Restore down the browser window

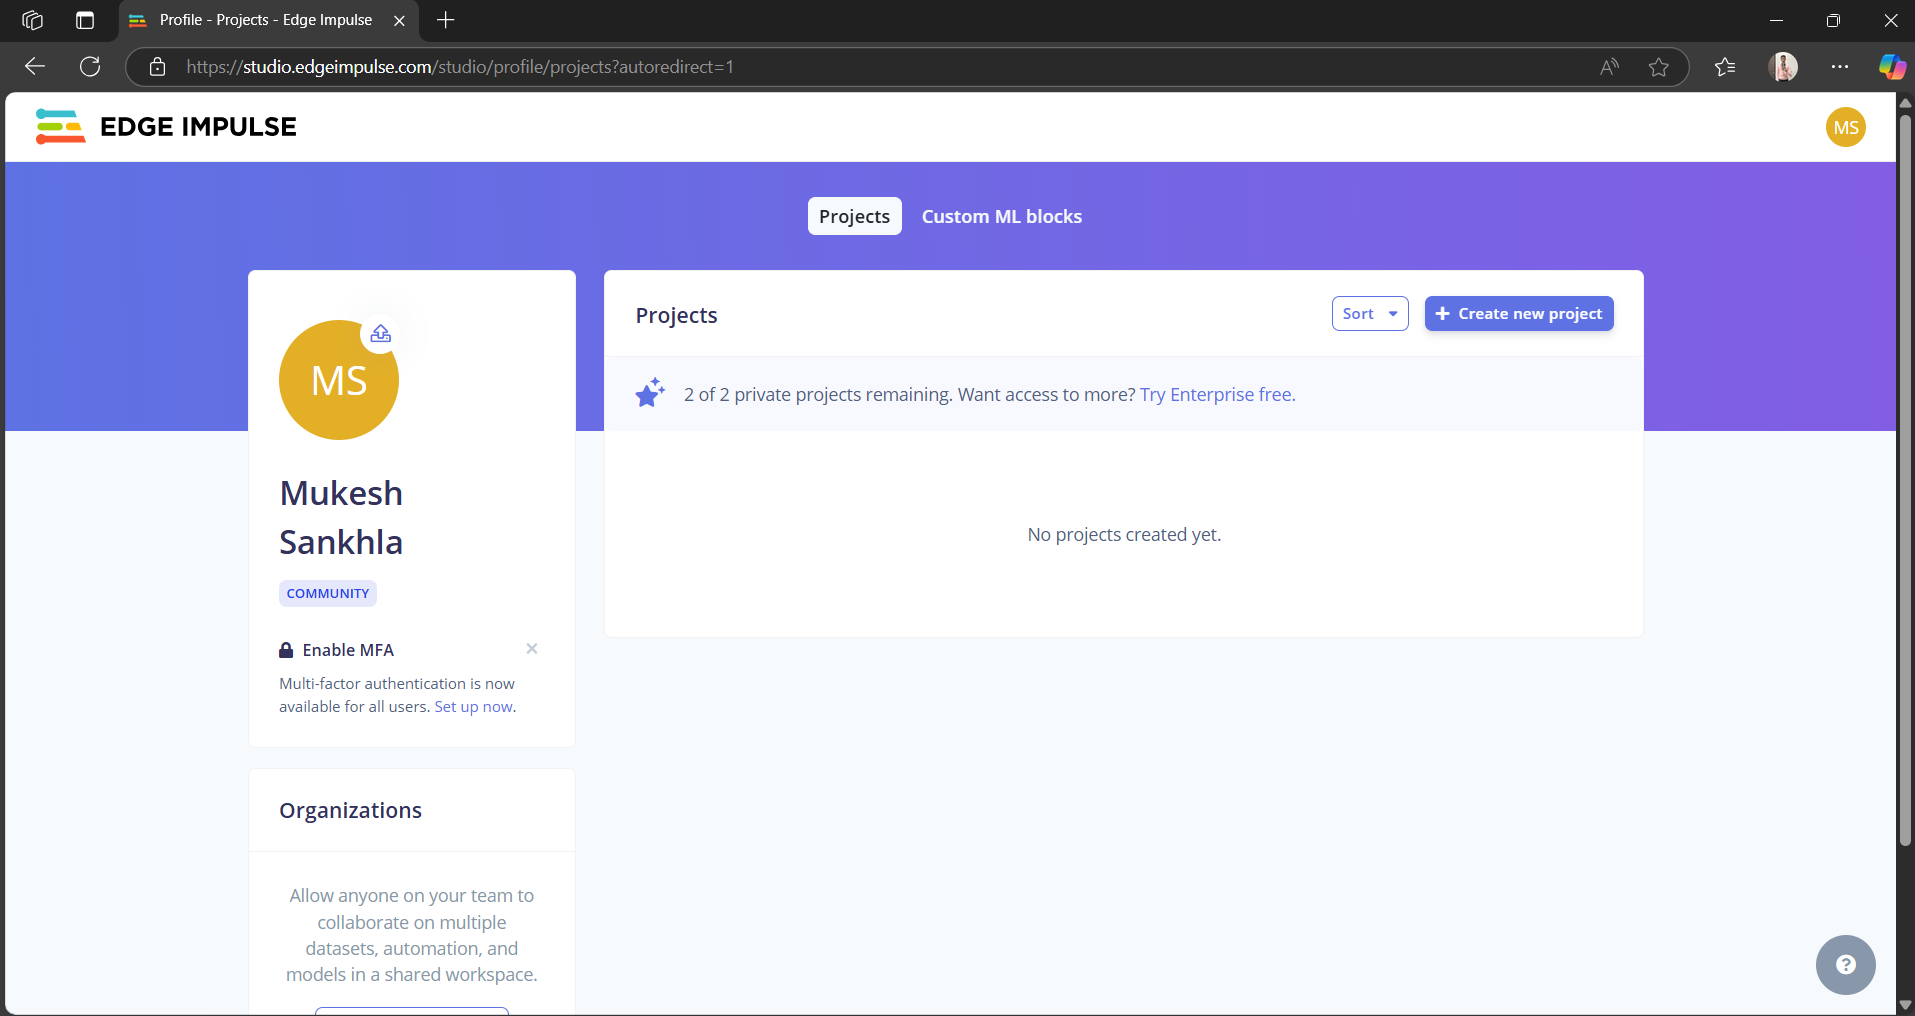click(x=1833, y=20)
